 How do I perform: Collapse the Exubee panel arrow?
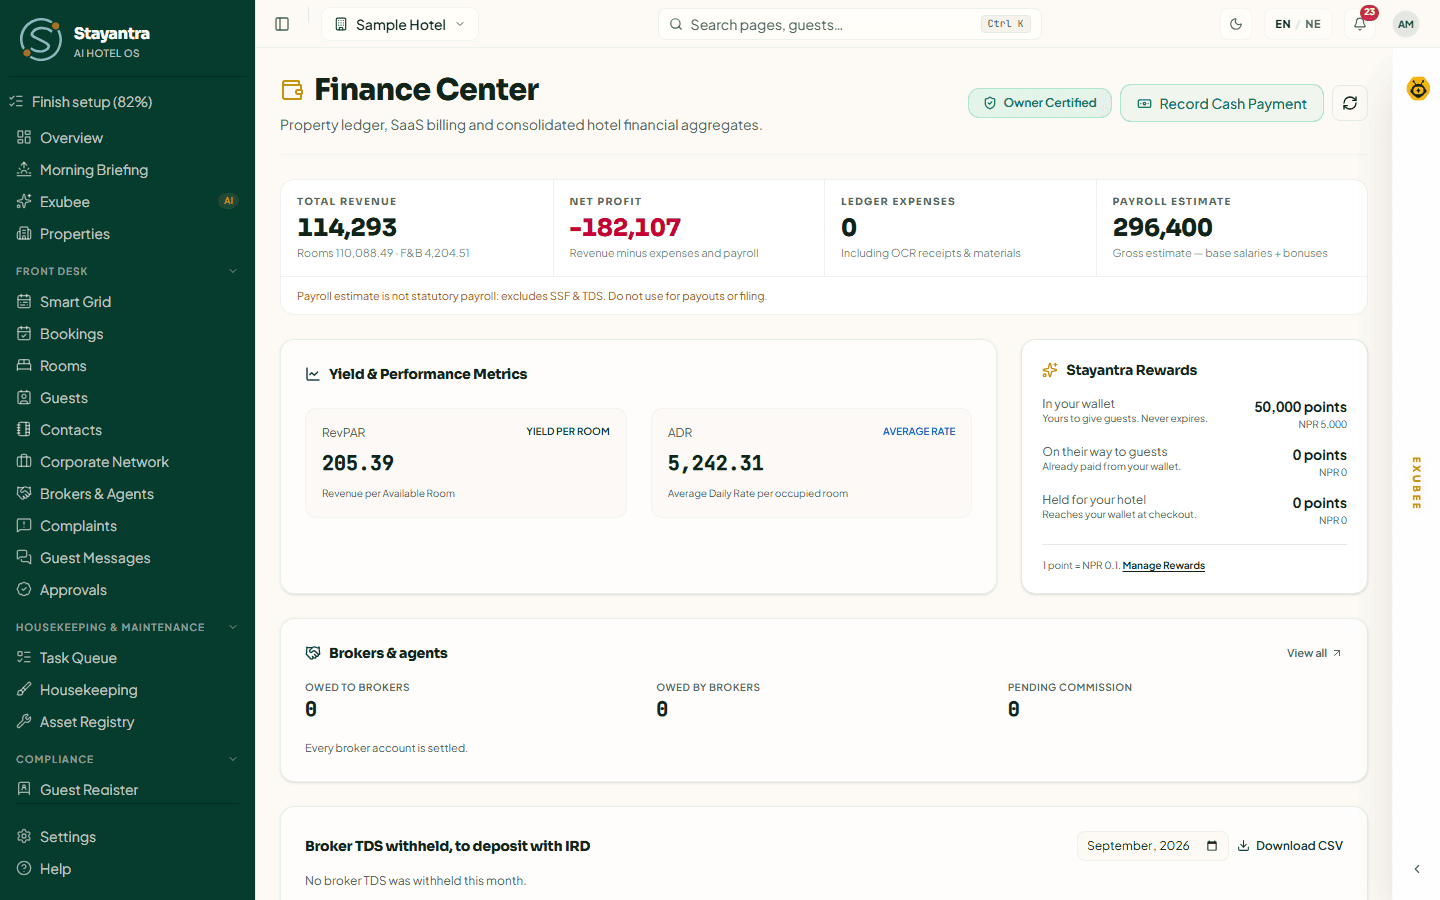(x=1417, y=869)
